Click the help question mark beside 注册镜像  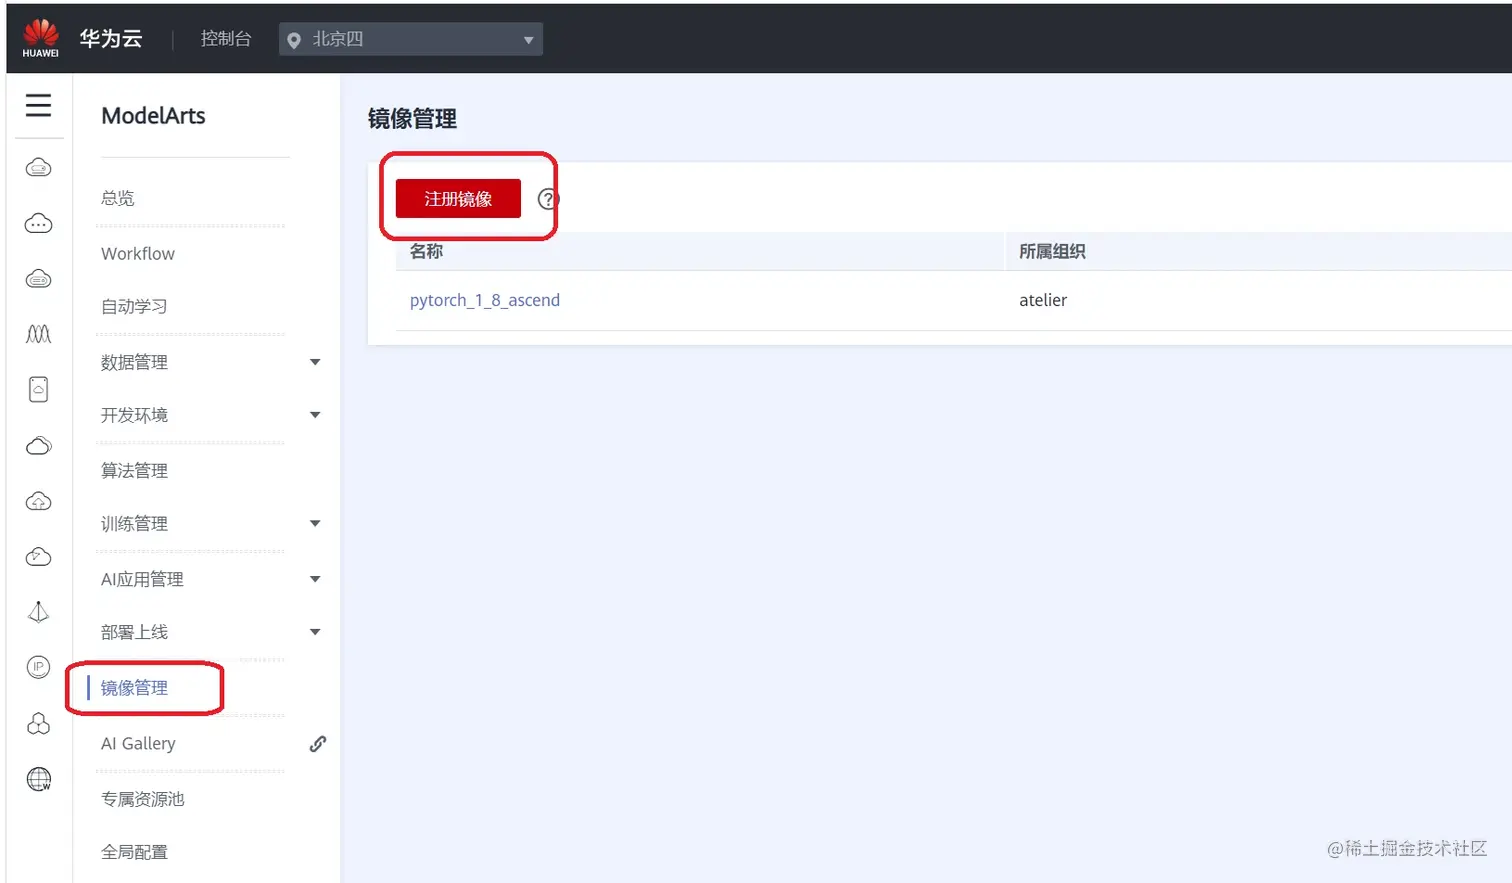(547, 199)
